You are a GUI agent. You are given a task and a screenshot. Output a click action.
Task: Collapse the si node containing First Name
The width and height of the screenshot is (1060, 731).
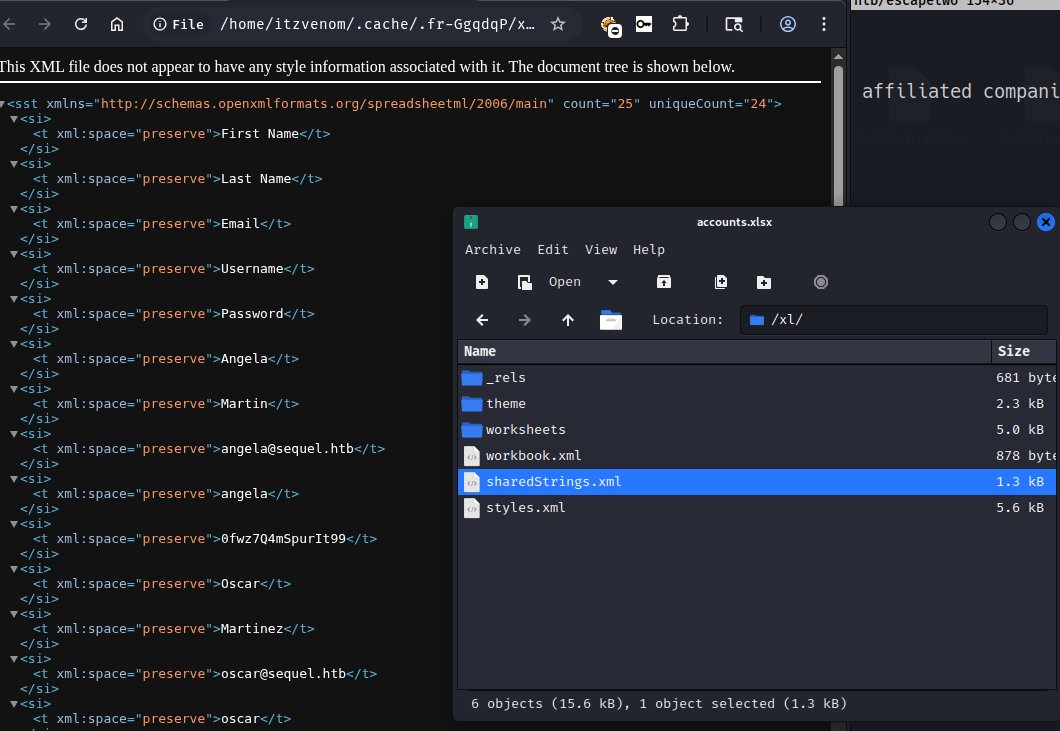tap(14, 119)
